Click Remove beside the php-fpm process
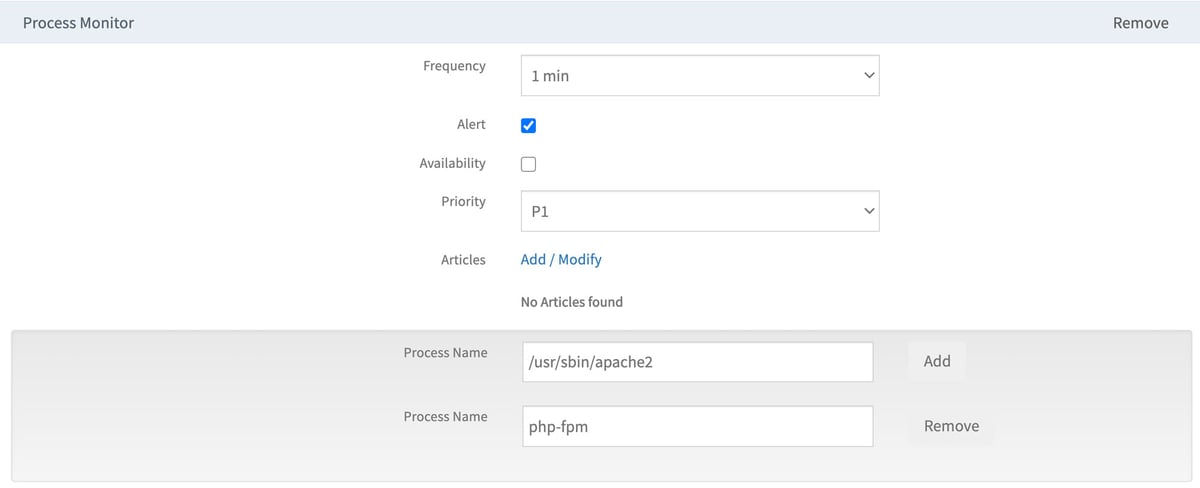Viewport: 1200px width, 488px height. pyautogui.click(x=951, y=426)
